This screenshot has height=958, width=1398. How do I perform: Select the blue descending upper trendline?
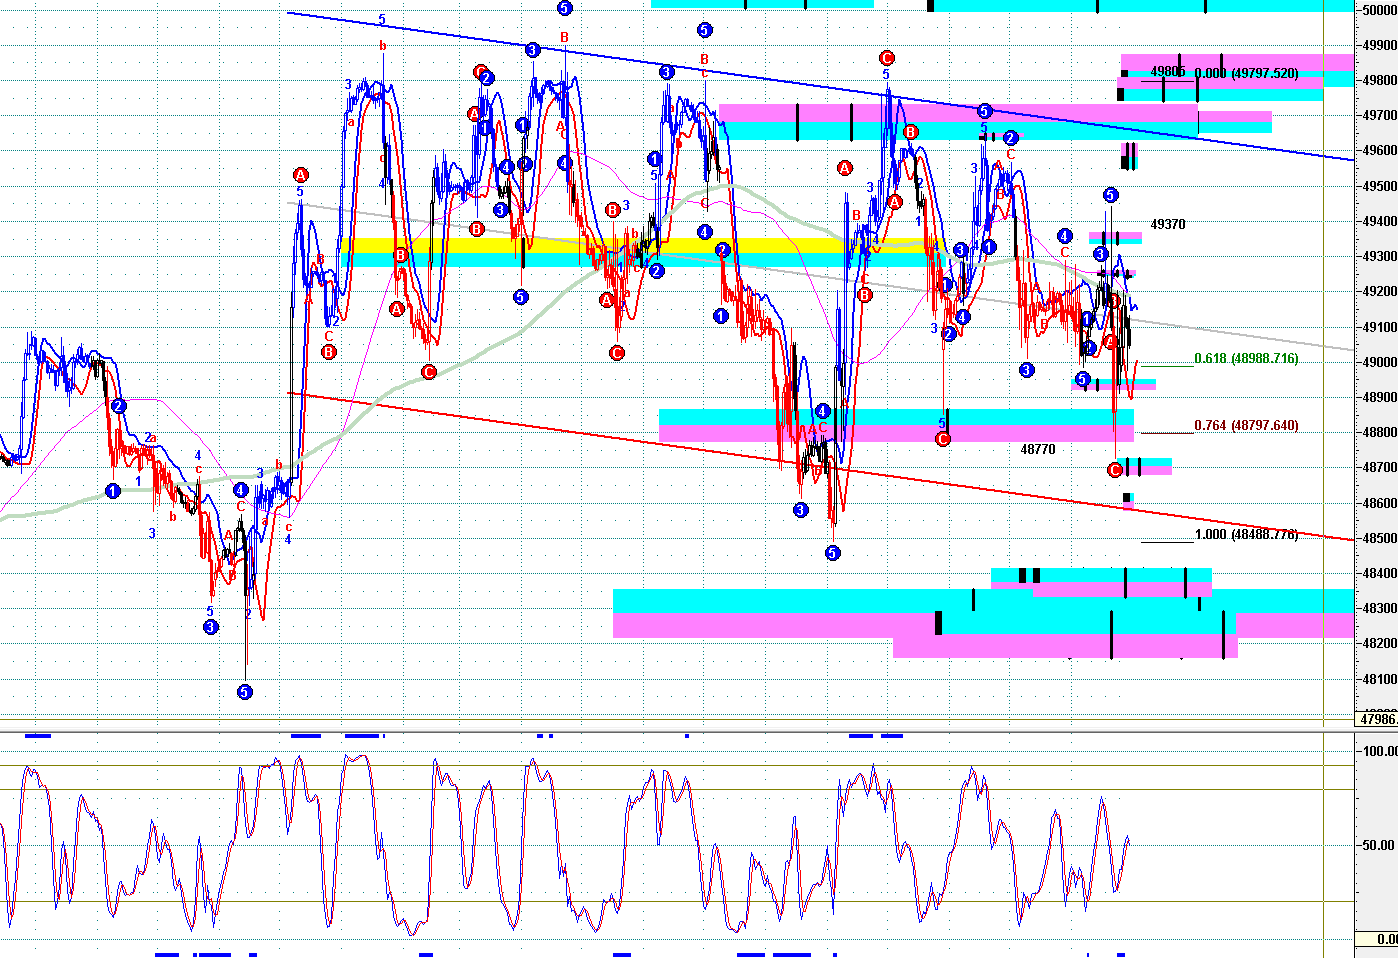click(x=820, y=86)
